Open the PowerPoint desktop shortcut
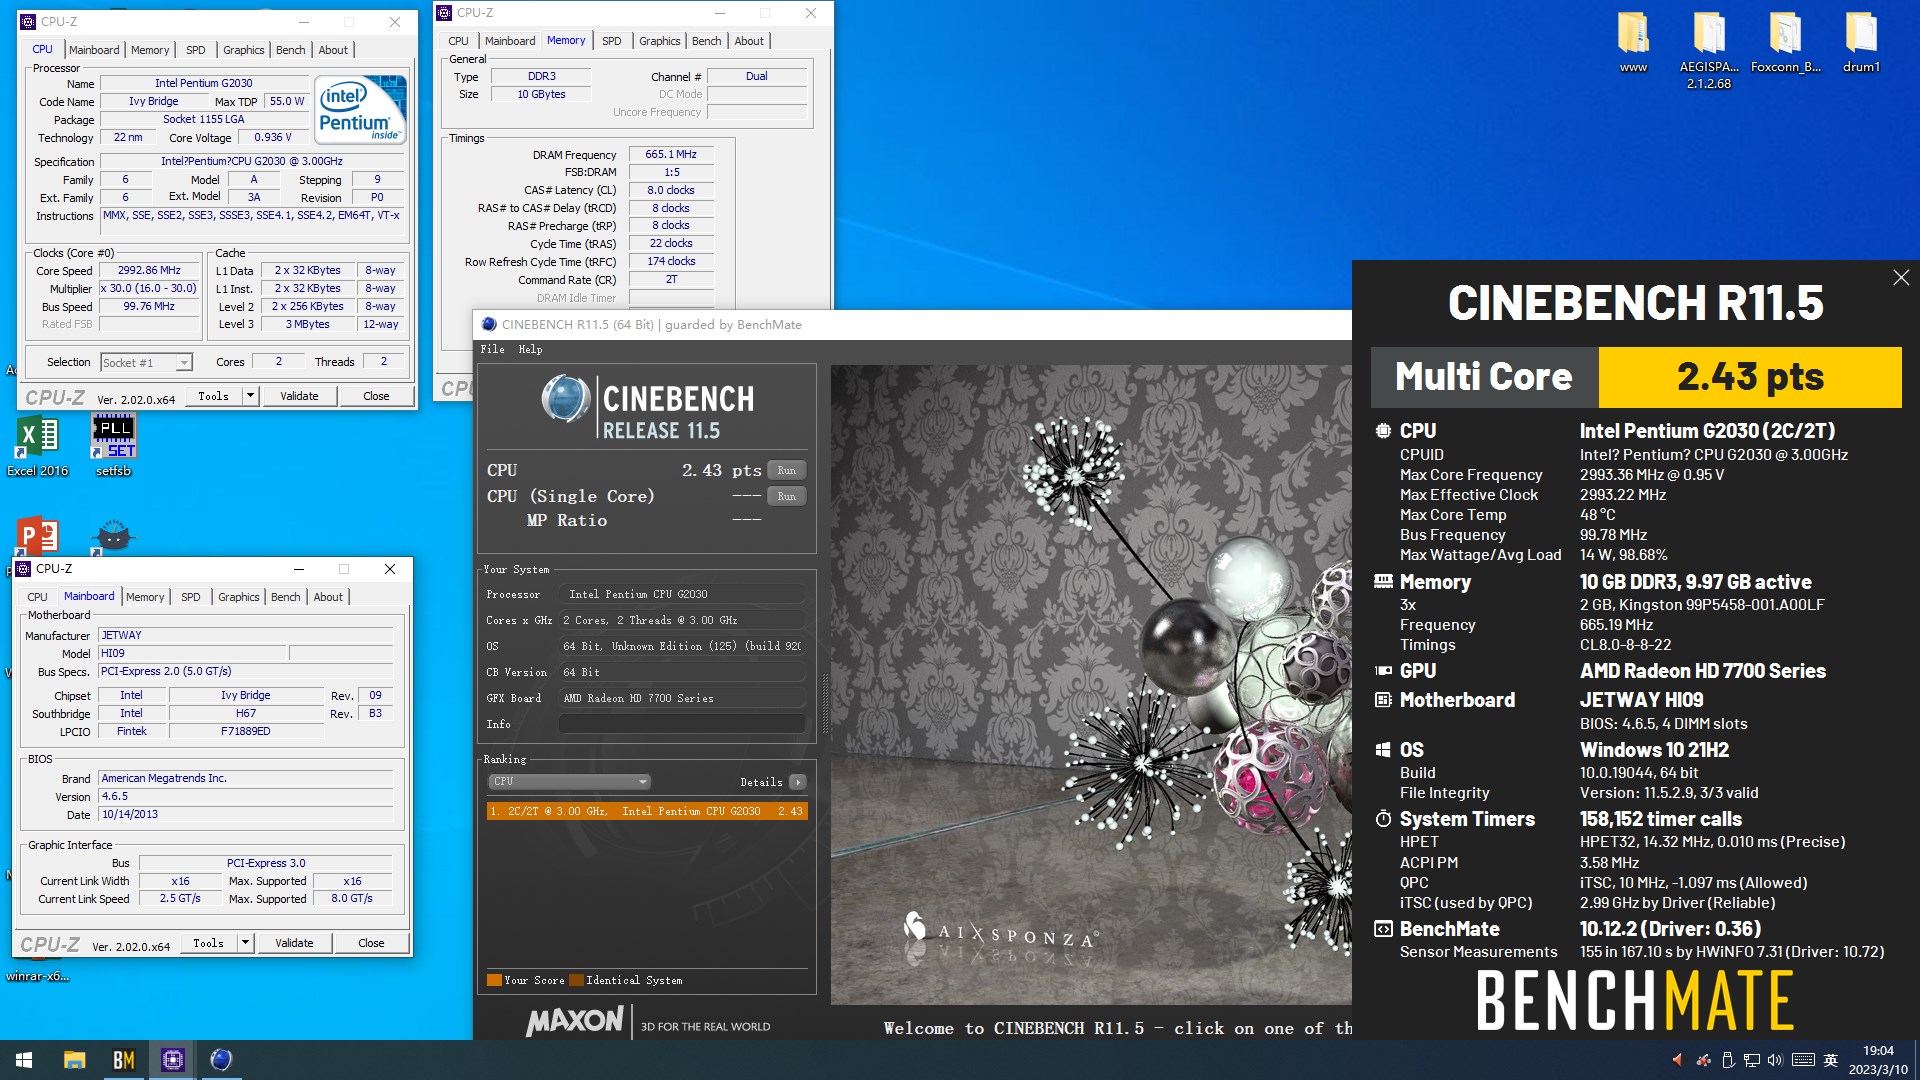1920x1080 pixels. coord(38,537)
